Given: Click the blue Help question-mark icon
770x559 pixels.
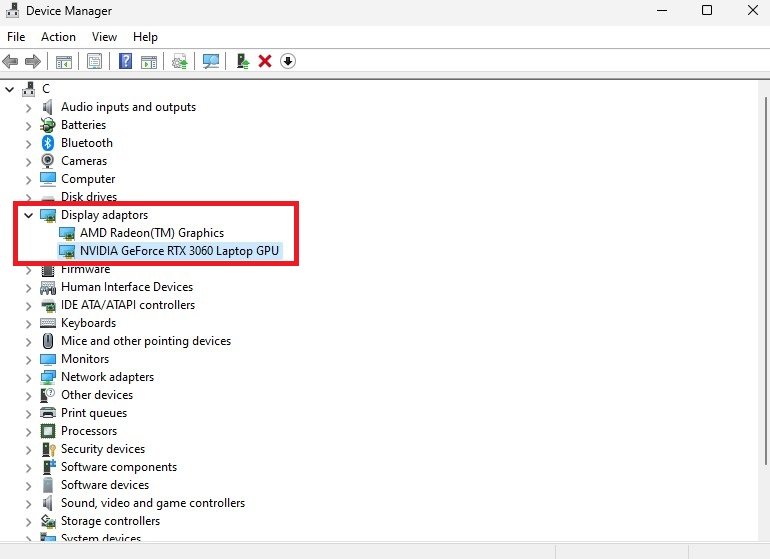Looking at the screenshot, I should coord(125,61).
